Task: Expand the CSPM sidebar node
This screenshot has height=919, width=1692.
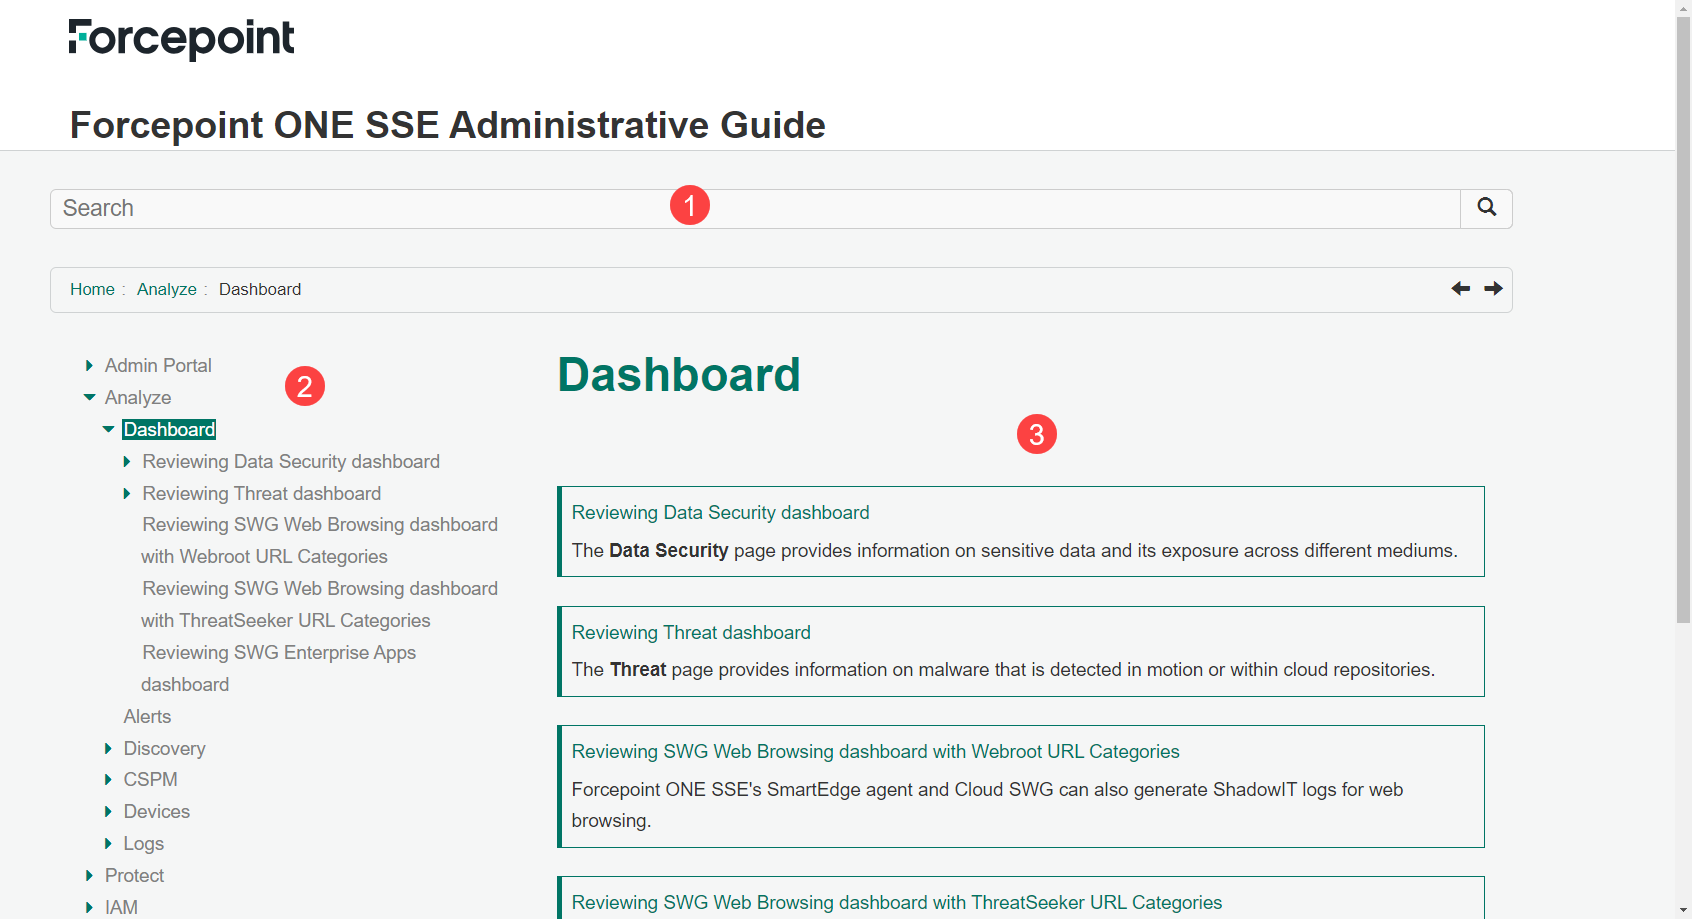Action: click(x=109, y=779)
